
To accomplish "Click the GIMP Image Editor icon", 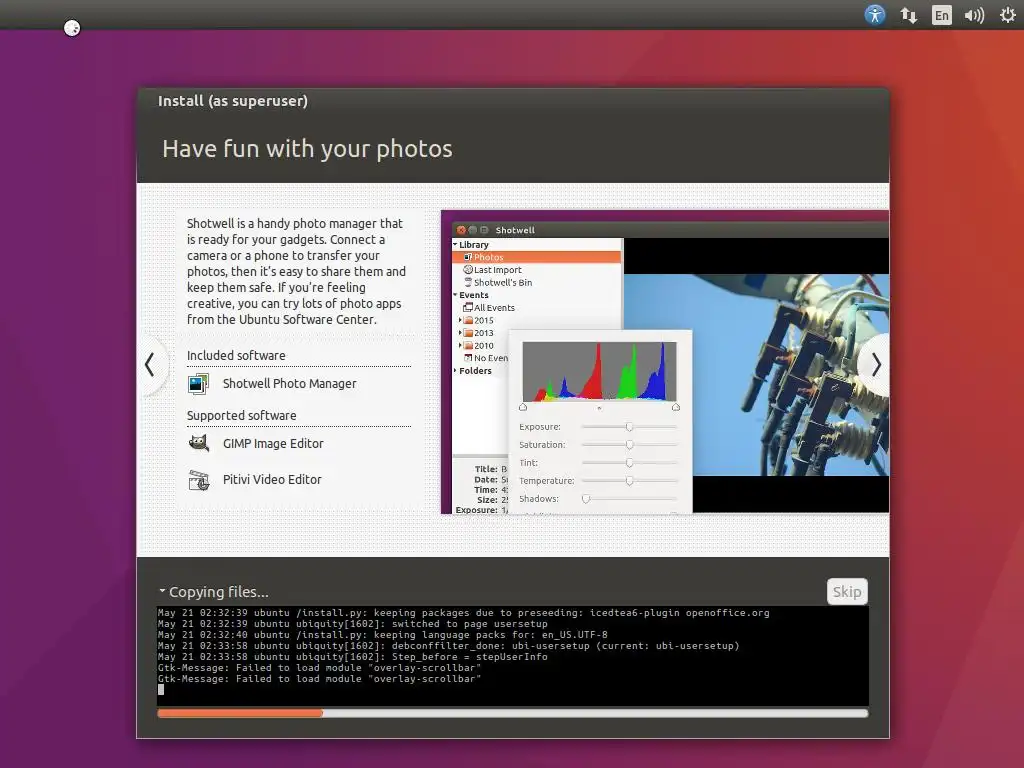I will tap(198, 443).
